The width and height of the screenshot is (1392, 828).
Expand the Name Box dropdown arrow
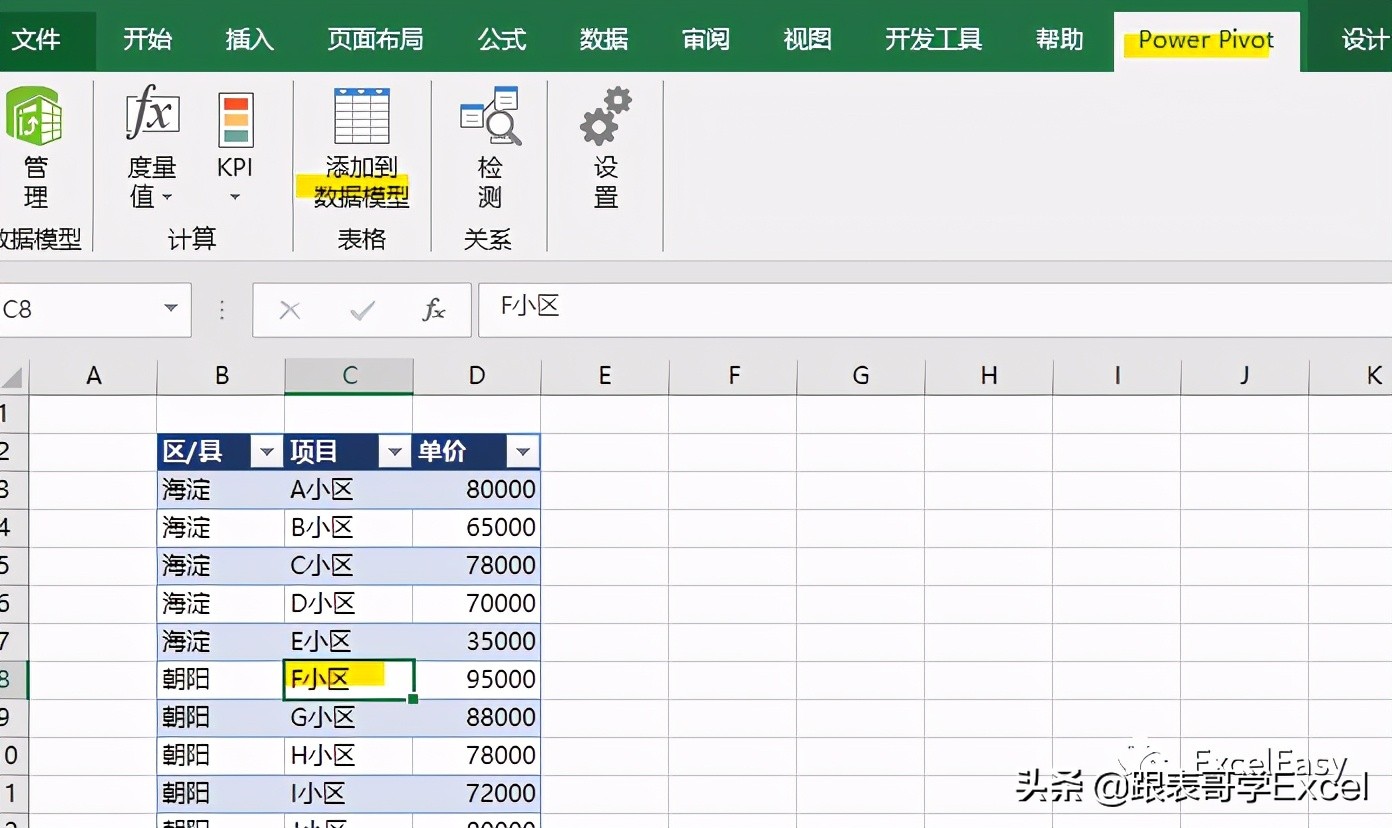(171, 309)
